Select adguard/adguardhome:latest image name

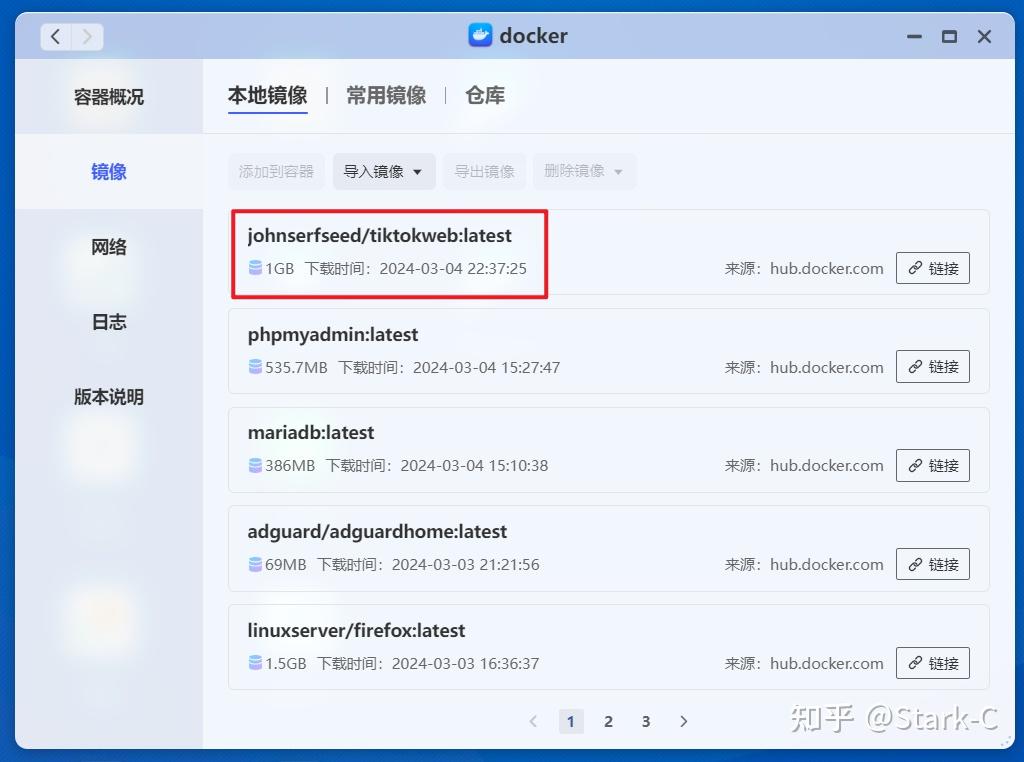coord(377,532)
